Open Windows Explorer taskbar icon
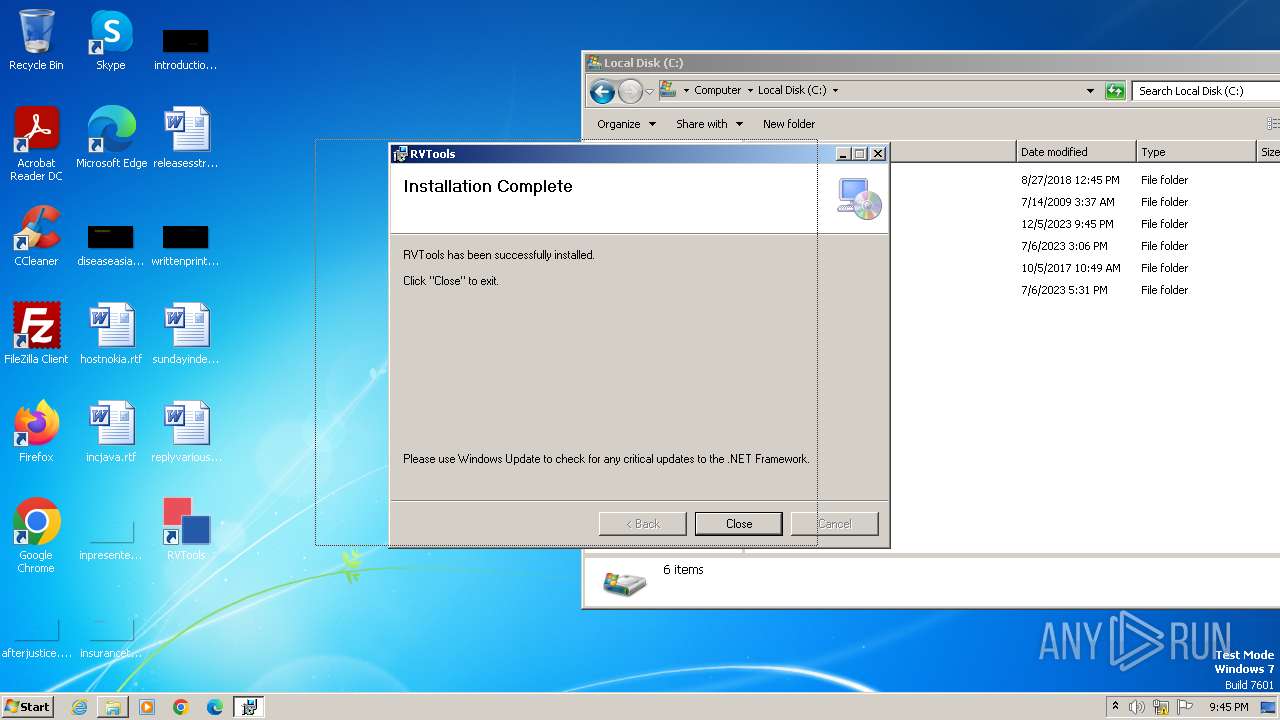The image size is (1280, 720). pyautogui.click(x=113, y=707)
